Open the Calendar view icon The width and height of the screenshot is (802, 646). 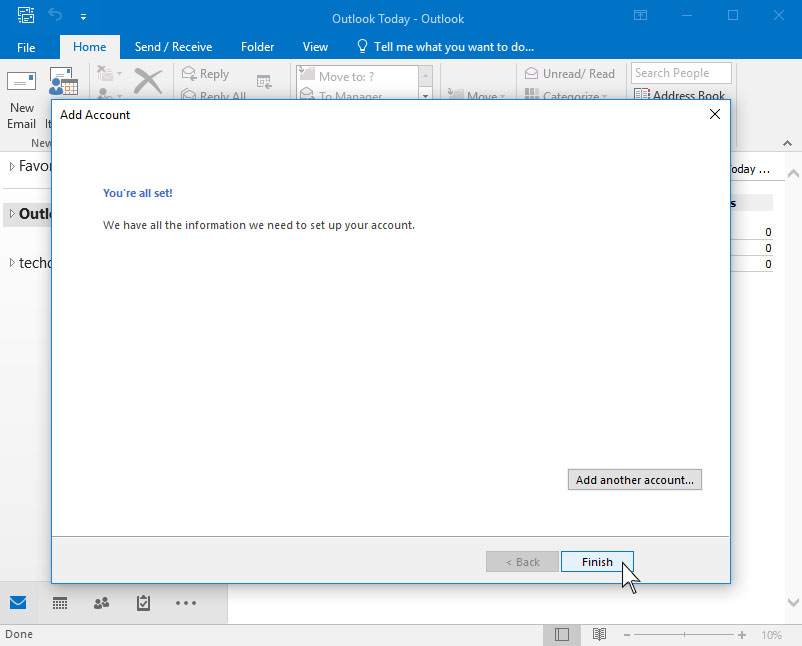pos(60,603)
